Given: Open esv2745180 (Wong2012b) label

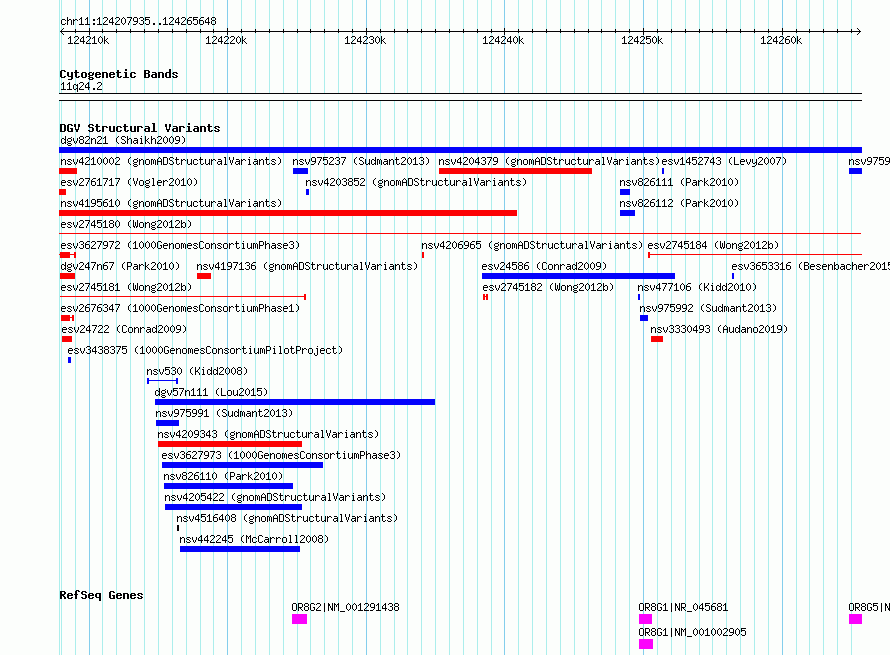Looking at the screenshot, I should (126, 224).
